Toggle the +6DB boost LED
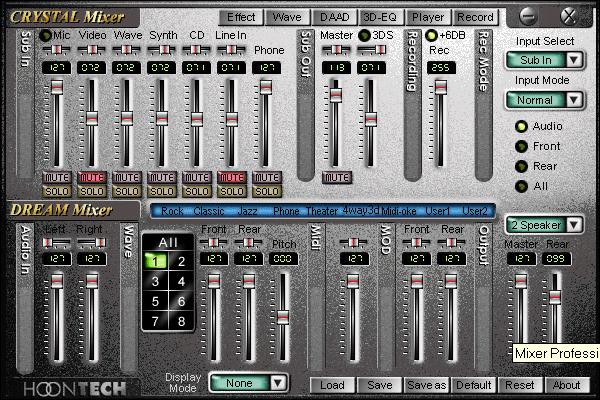This screenshot has height=400, width=600. tap(431, 36)
